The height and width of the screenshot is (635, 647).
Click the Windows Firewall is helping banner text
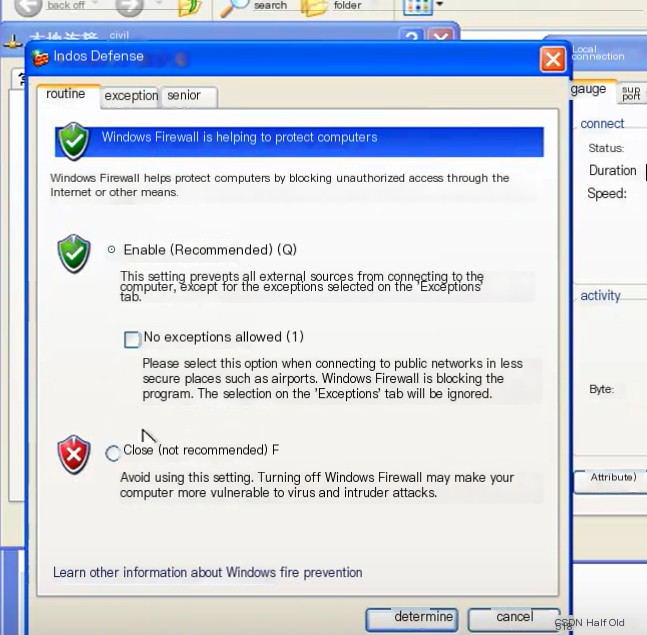click(239, 137)
